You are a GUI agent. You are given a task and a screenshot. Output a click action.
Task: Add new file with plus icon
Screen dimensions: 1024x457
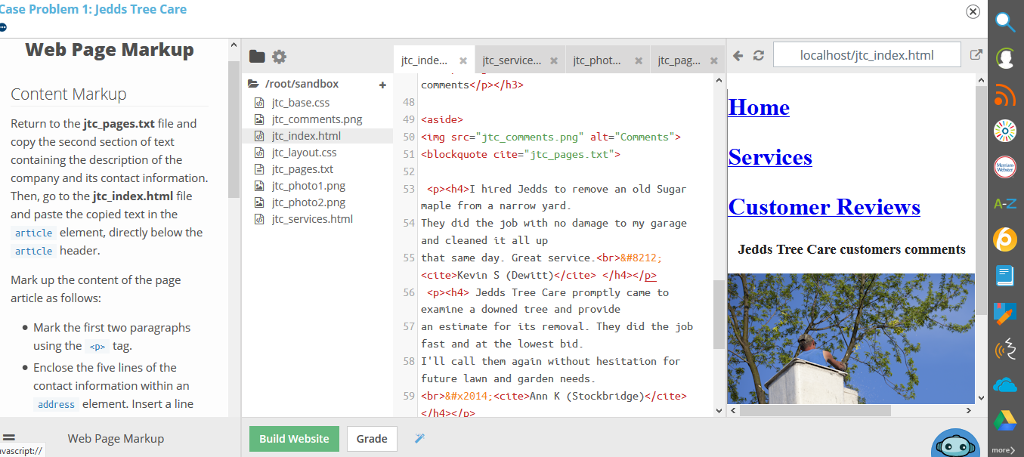(383, 85)
